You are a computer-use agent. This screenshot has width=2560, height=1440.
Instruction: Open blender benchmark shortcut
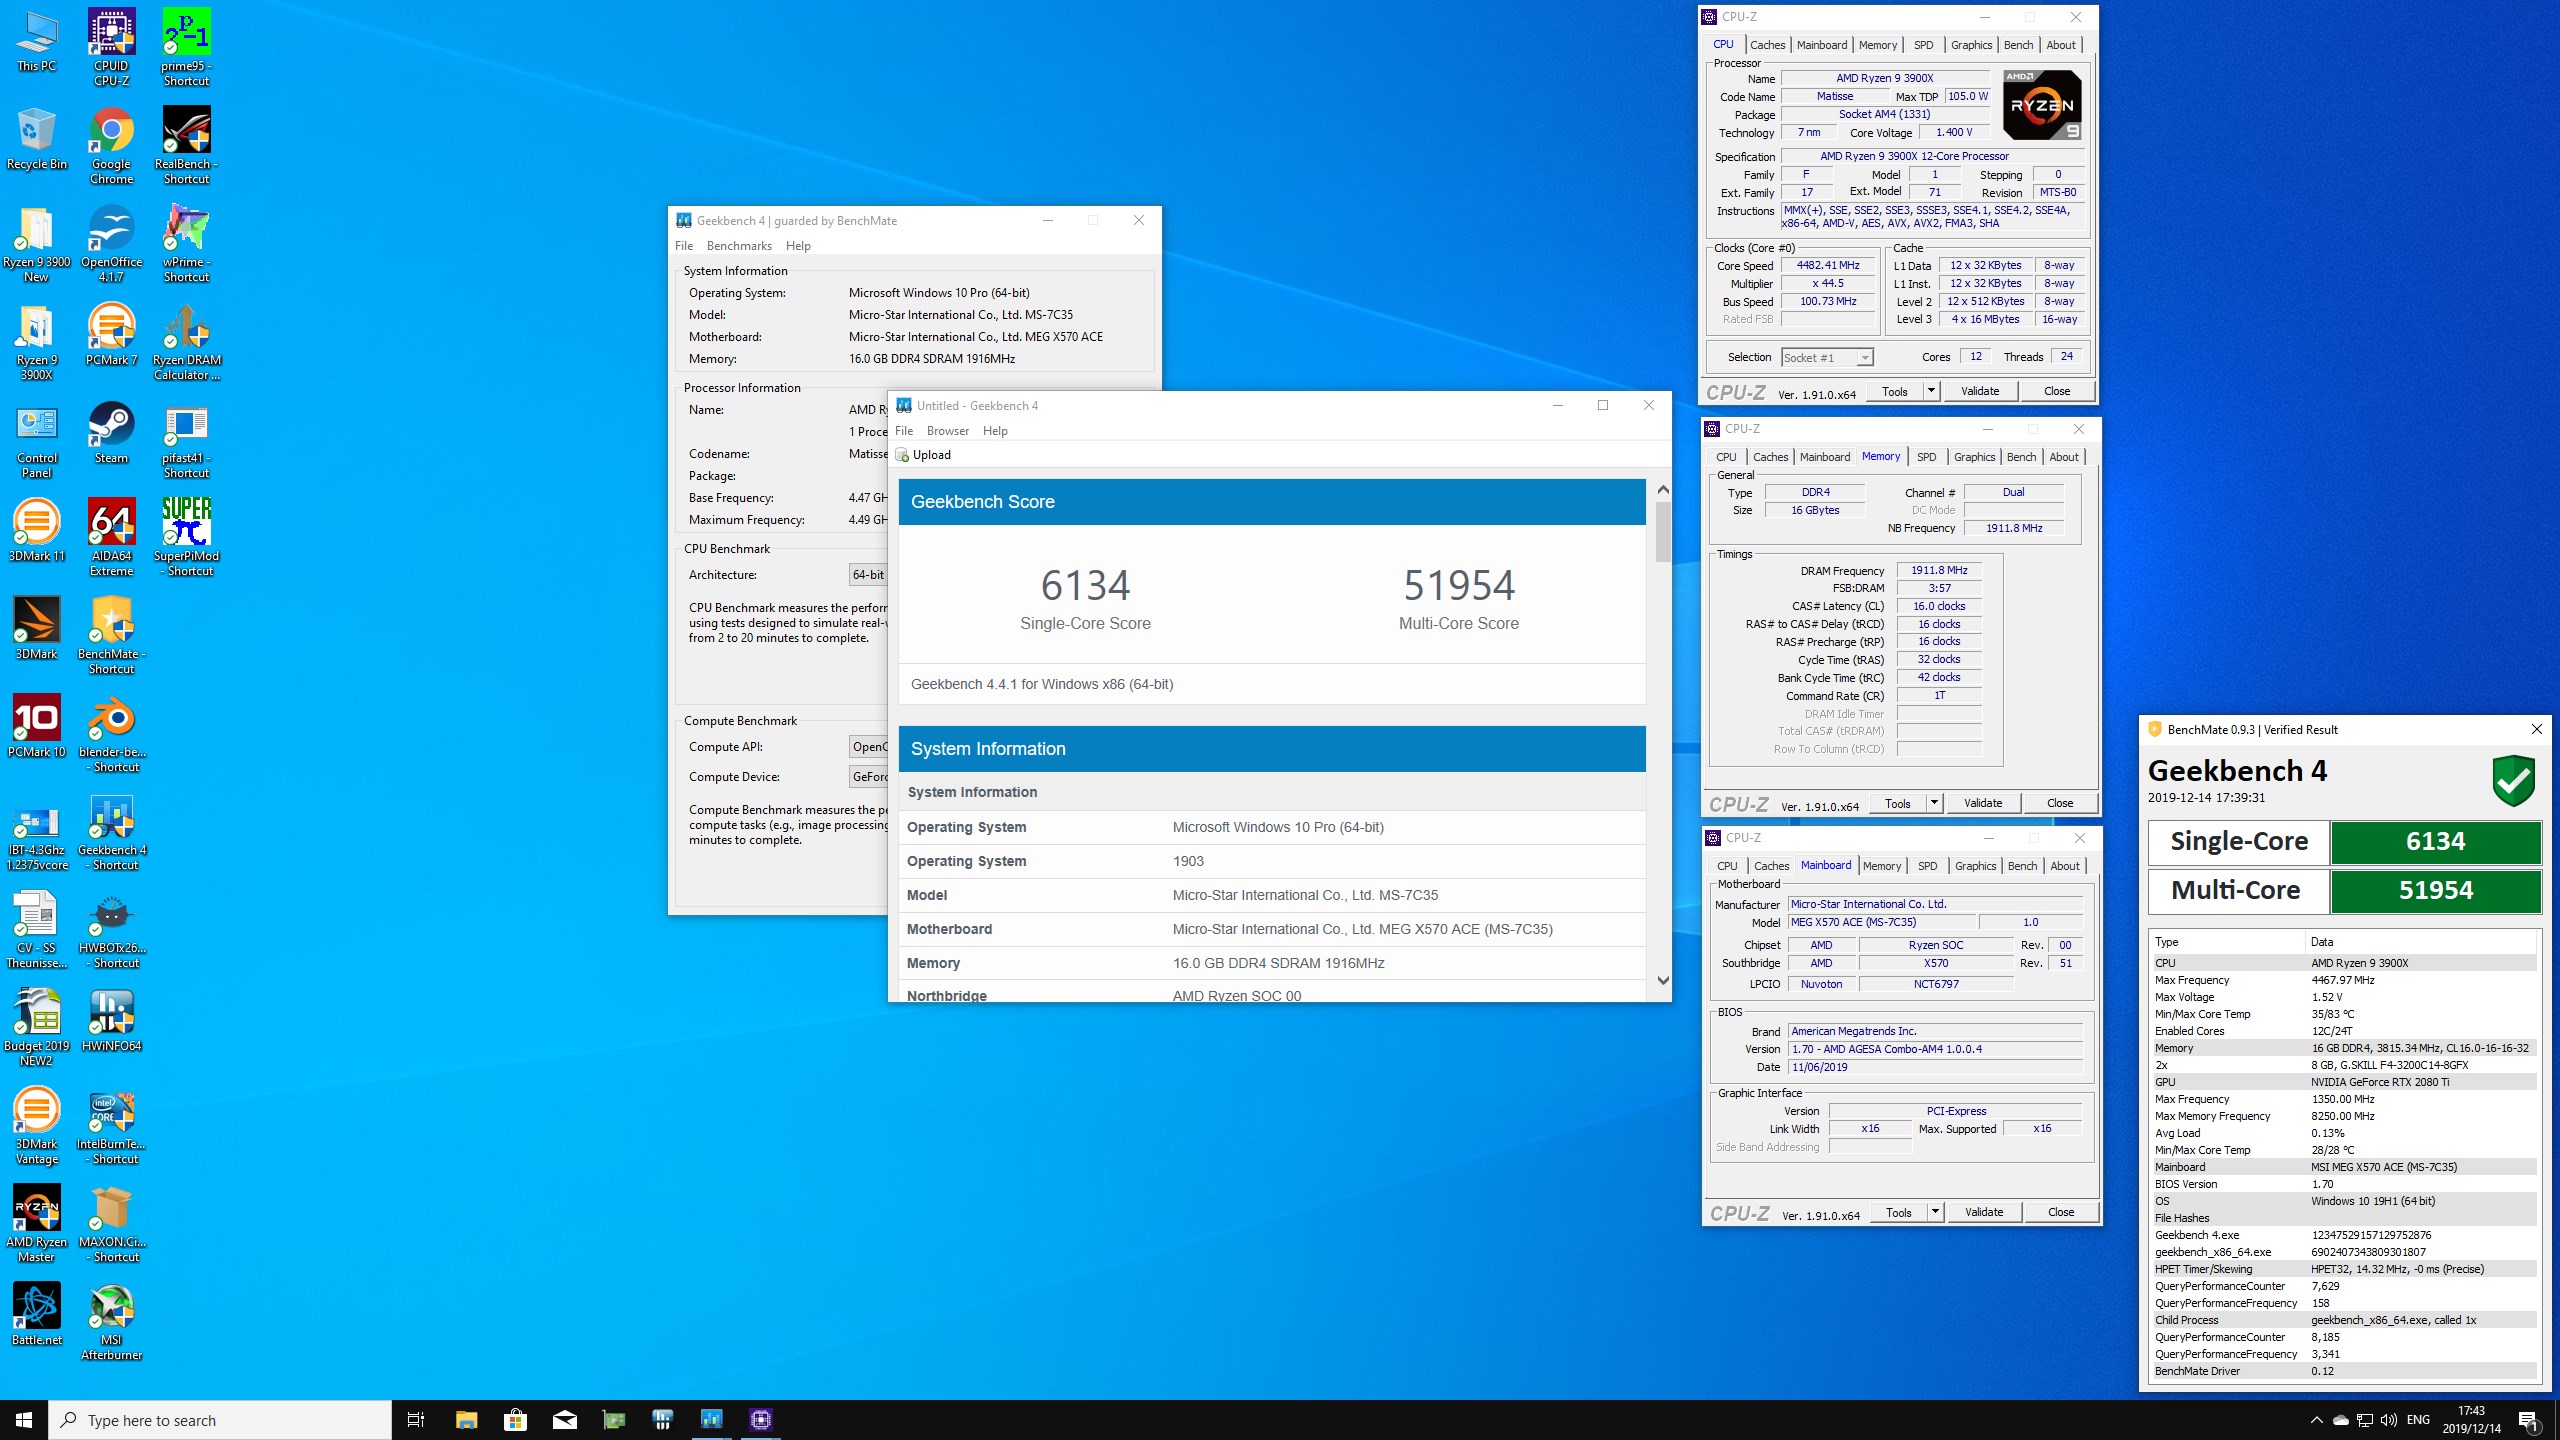[x=111, y=733]
